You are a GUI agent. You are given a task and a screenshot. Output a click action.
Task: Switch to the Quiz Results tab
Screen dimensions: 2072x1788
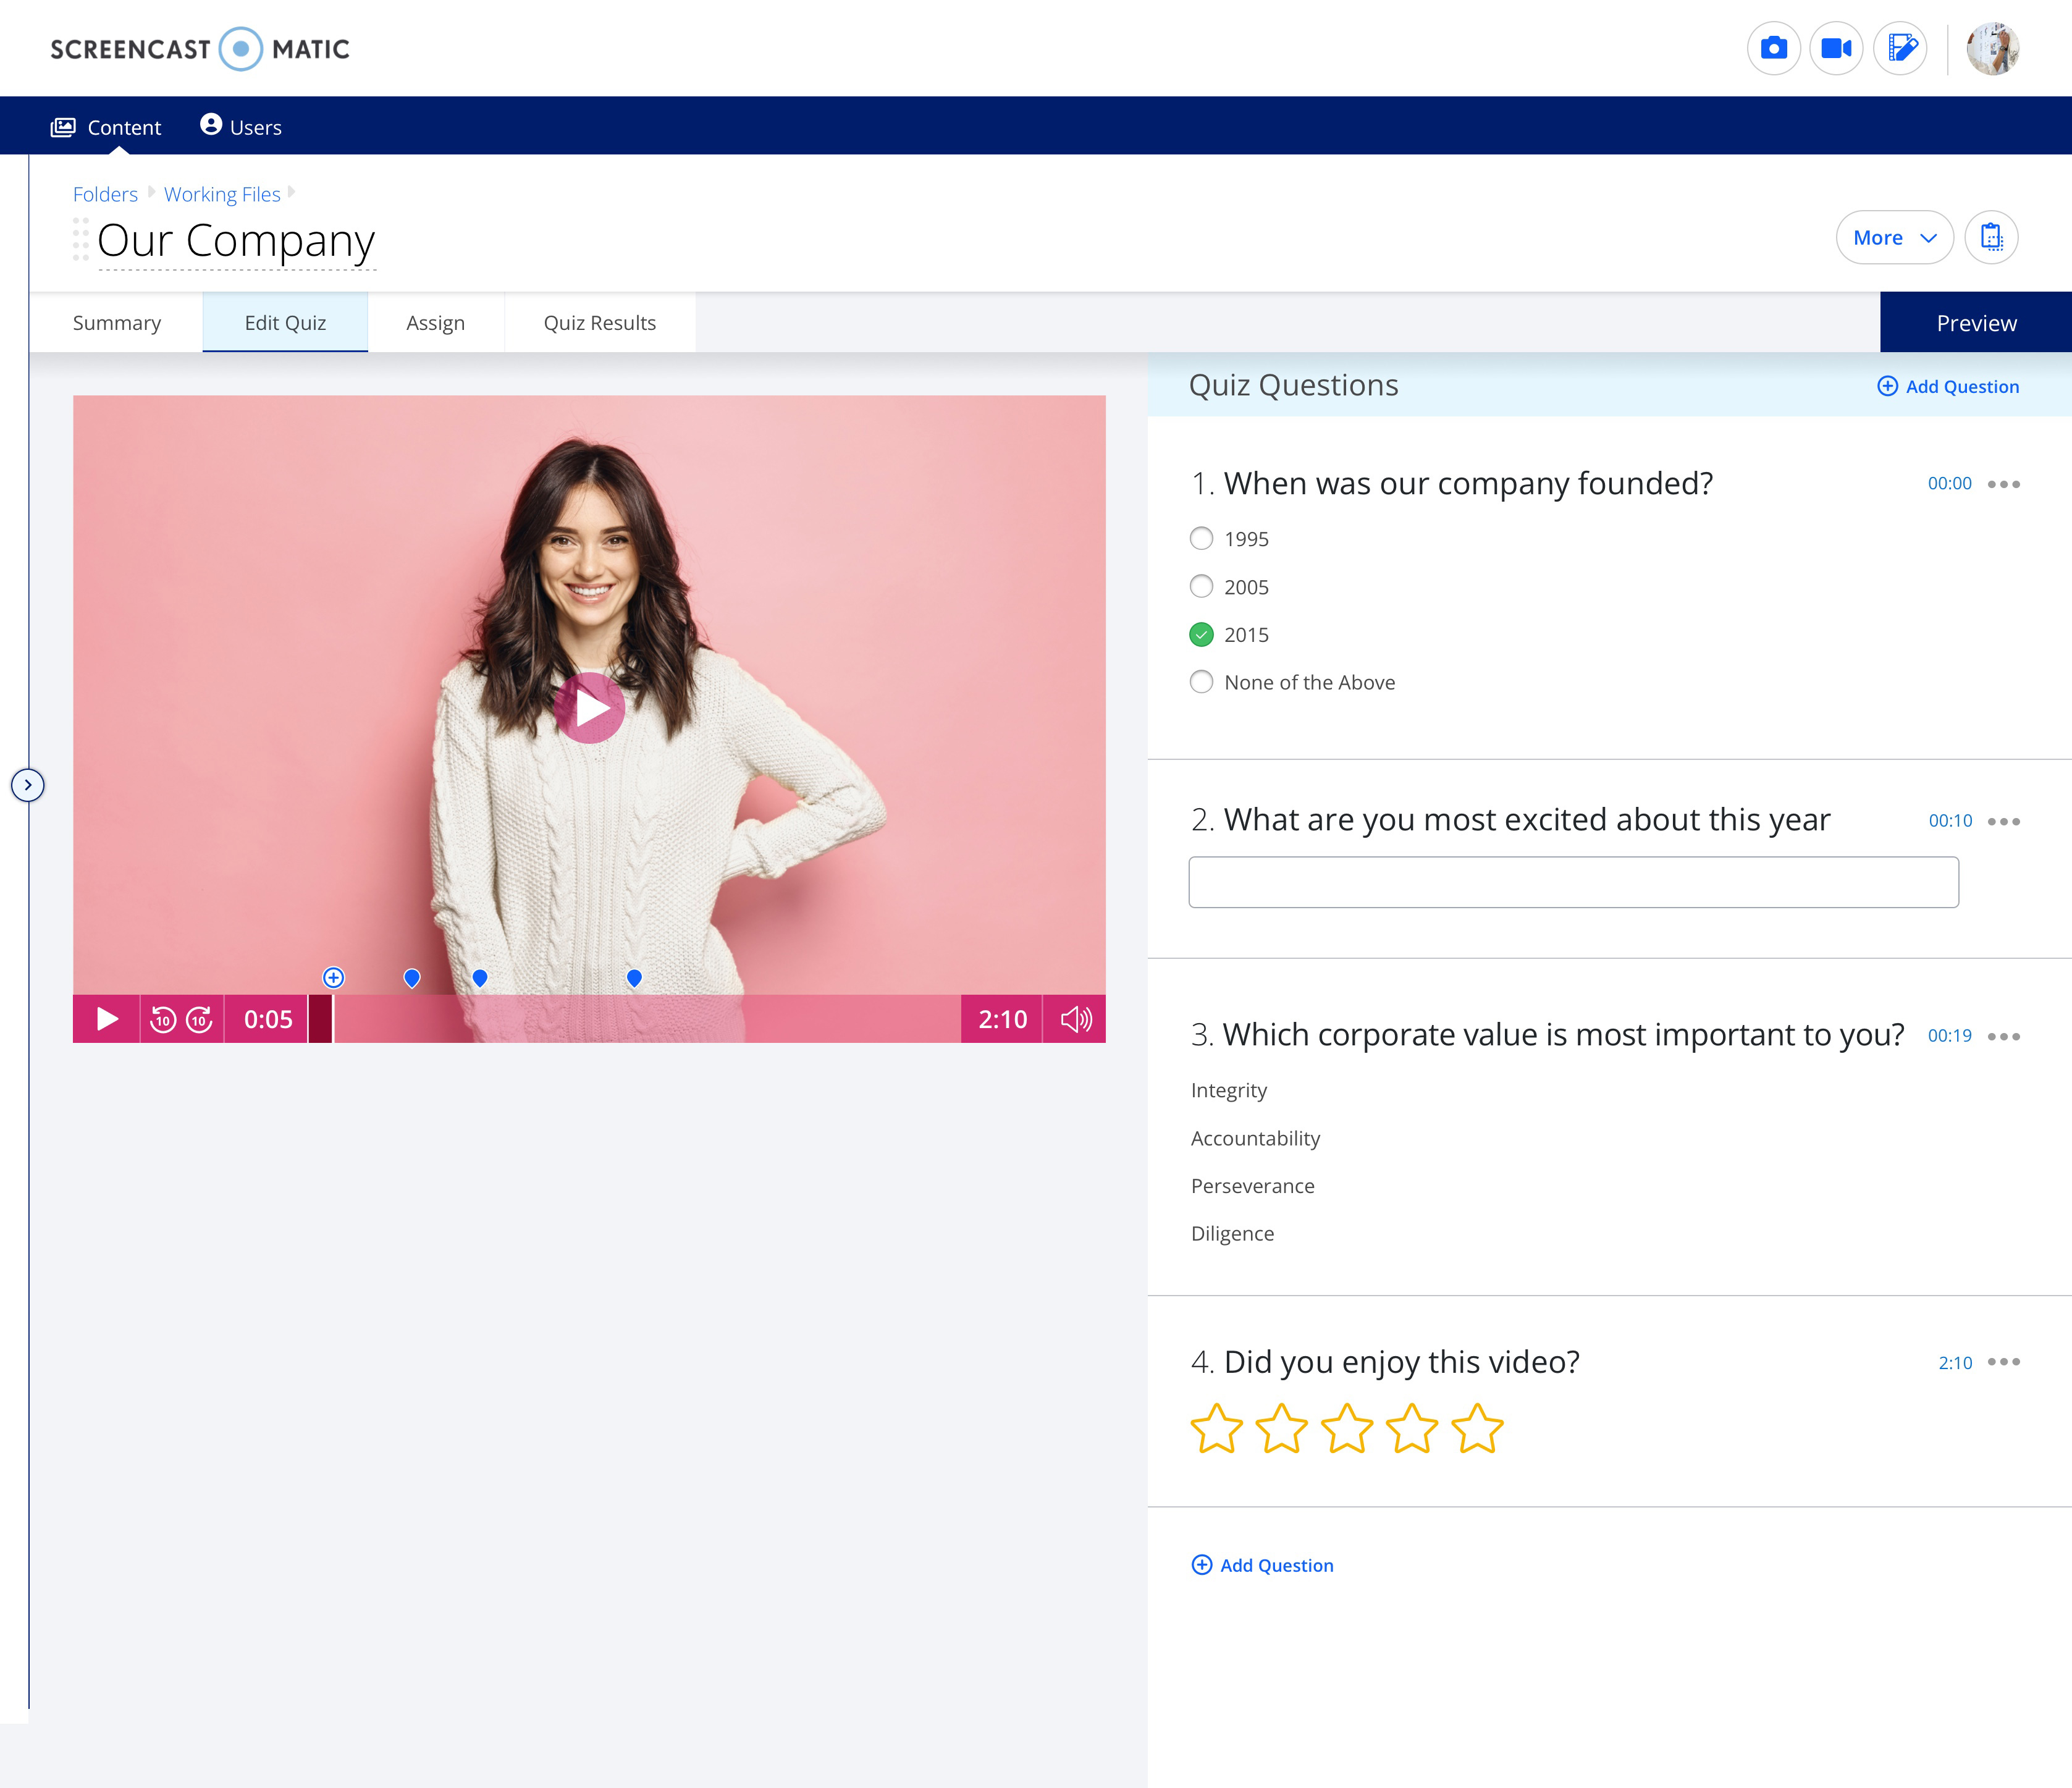(599, 323)
